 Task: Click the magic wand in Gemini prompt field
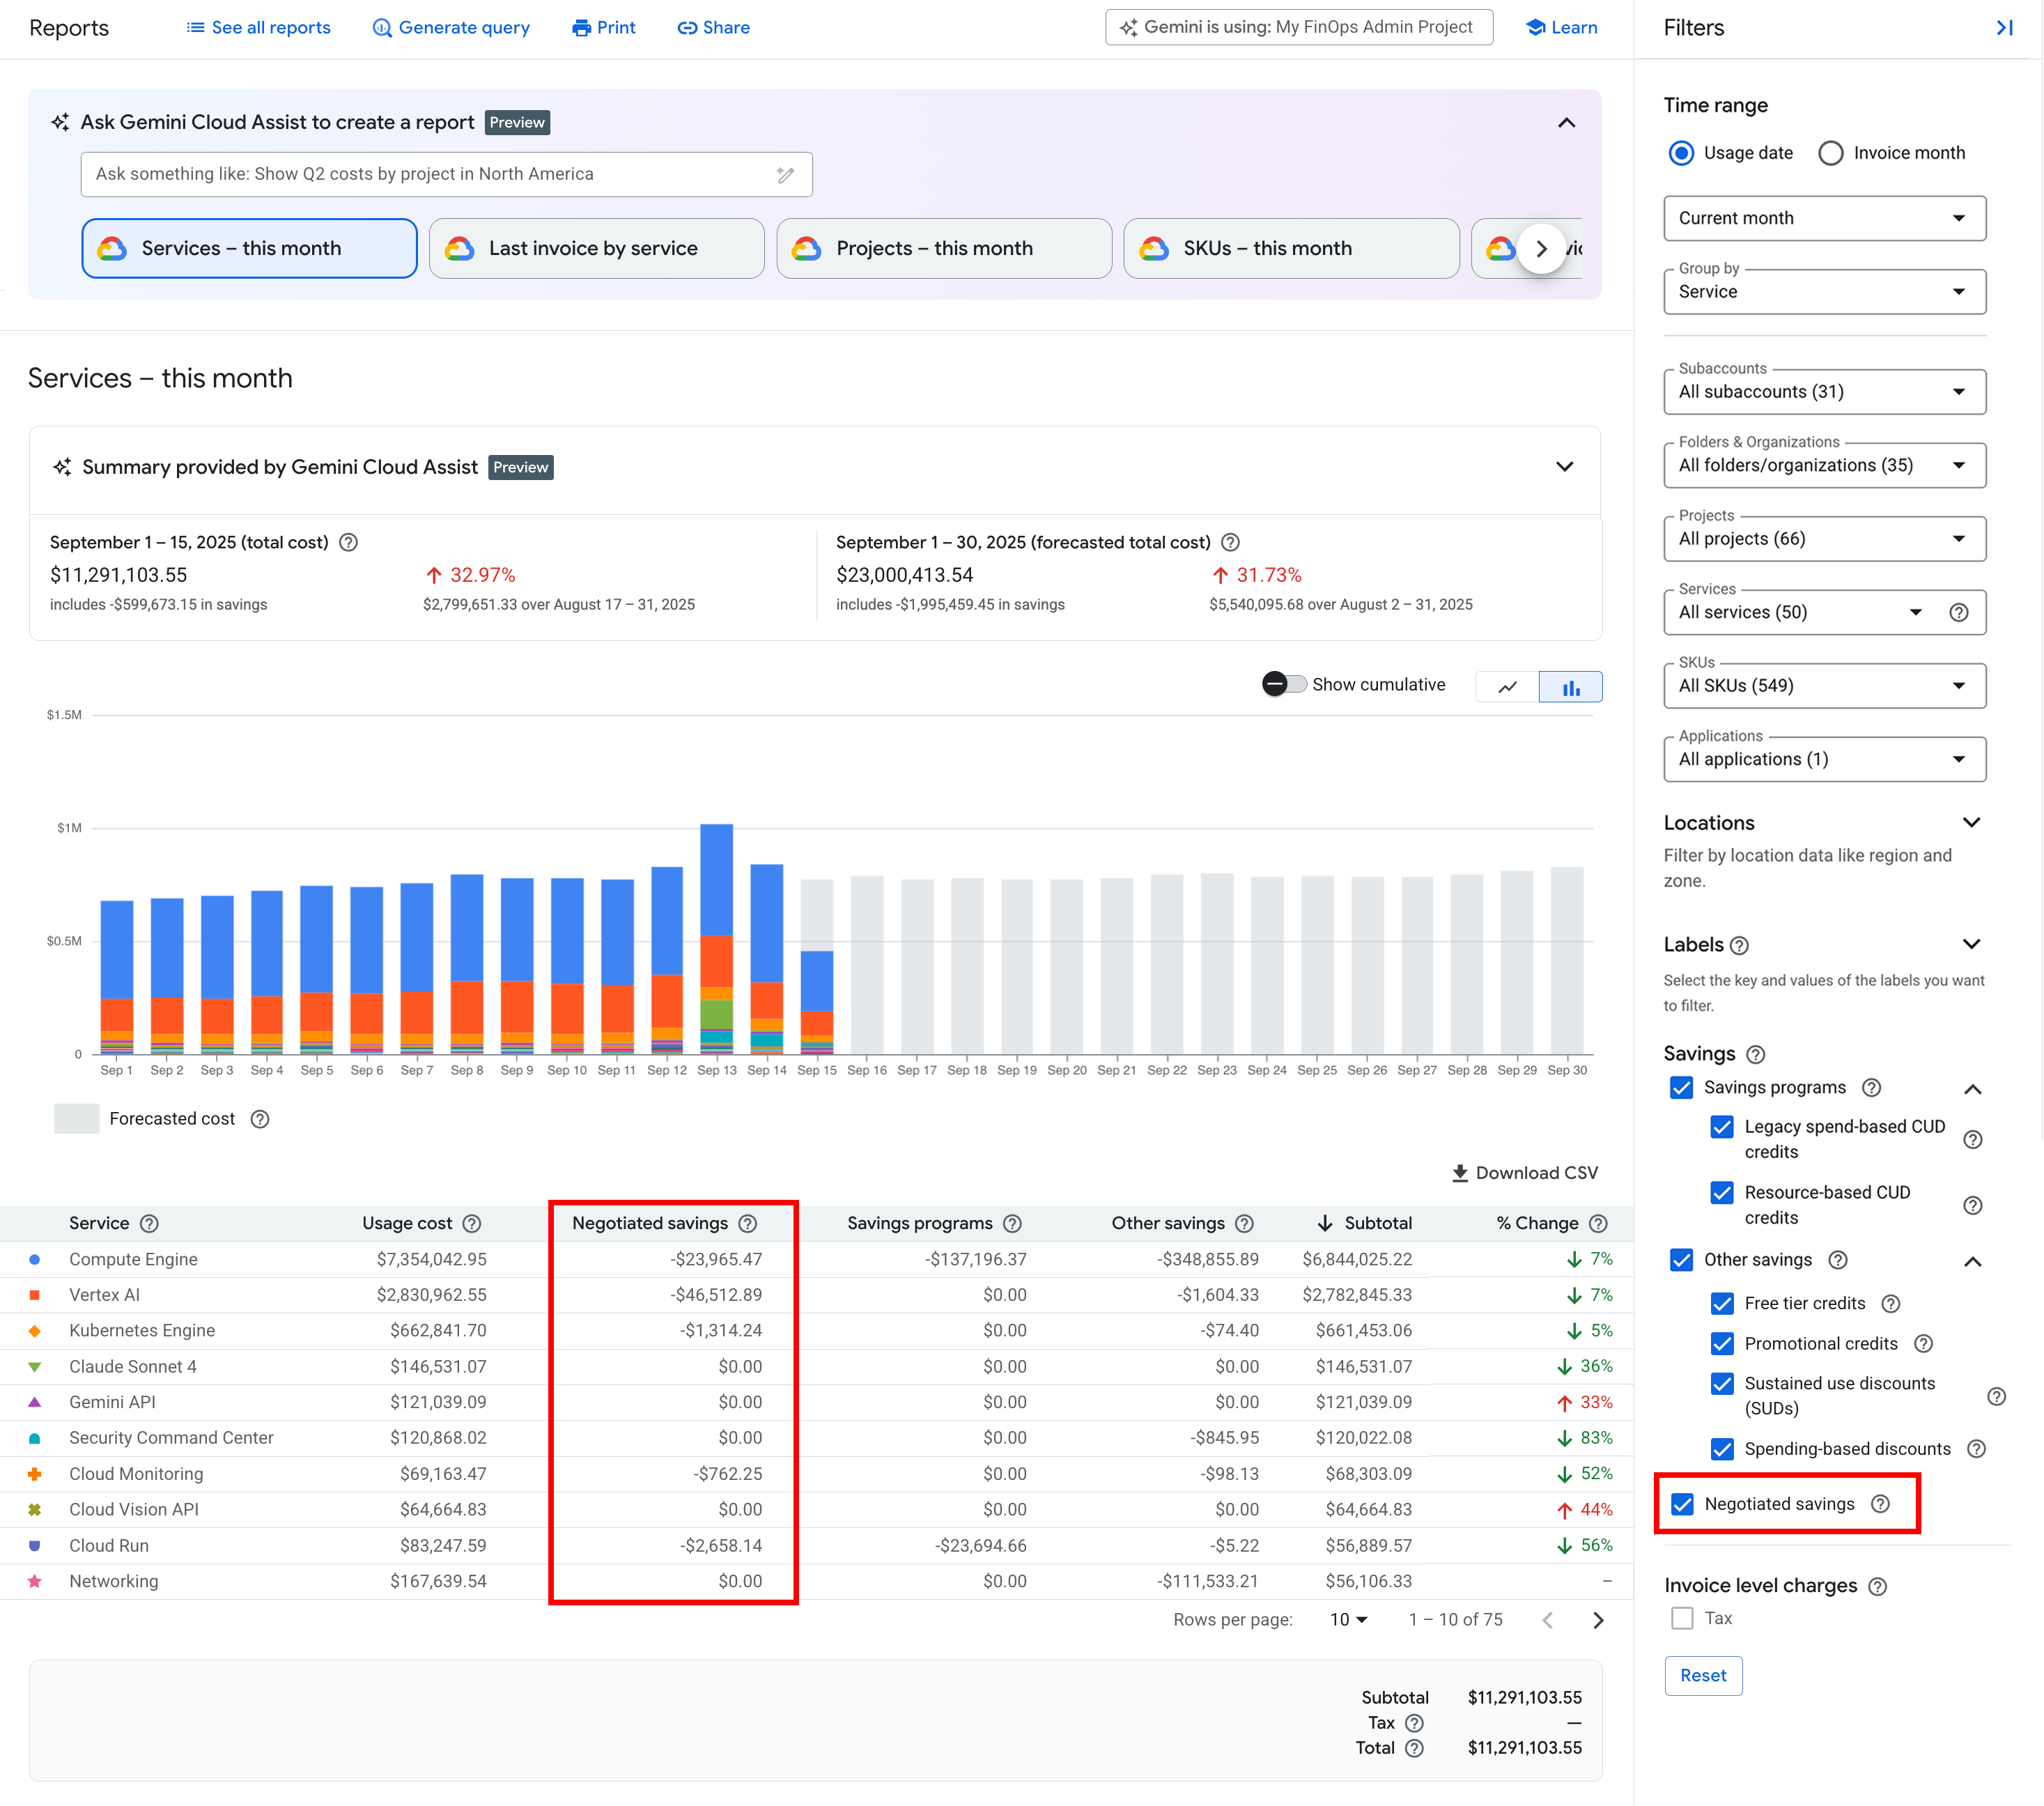(x=787, y=174)
